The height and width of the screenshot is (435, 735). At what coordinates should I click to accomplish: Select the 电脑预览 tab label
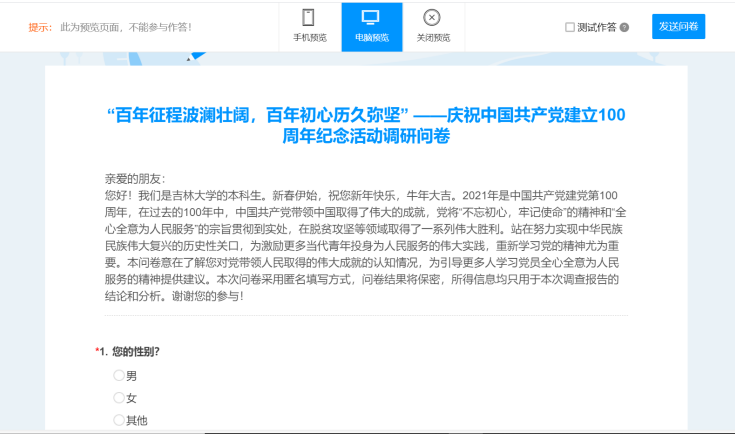pyautogui.click(x=371, y=38)
